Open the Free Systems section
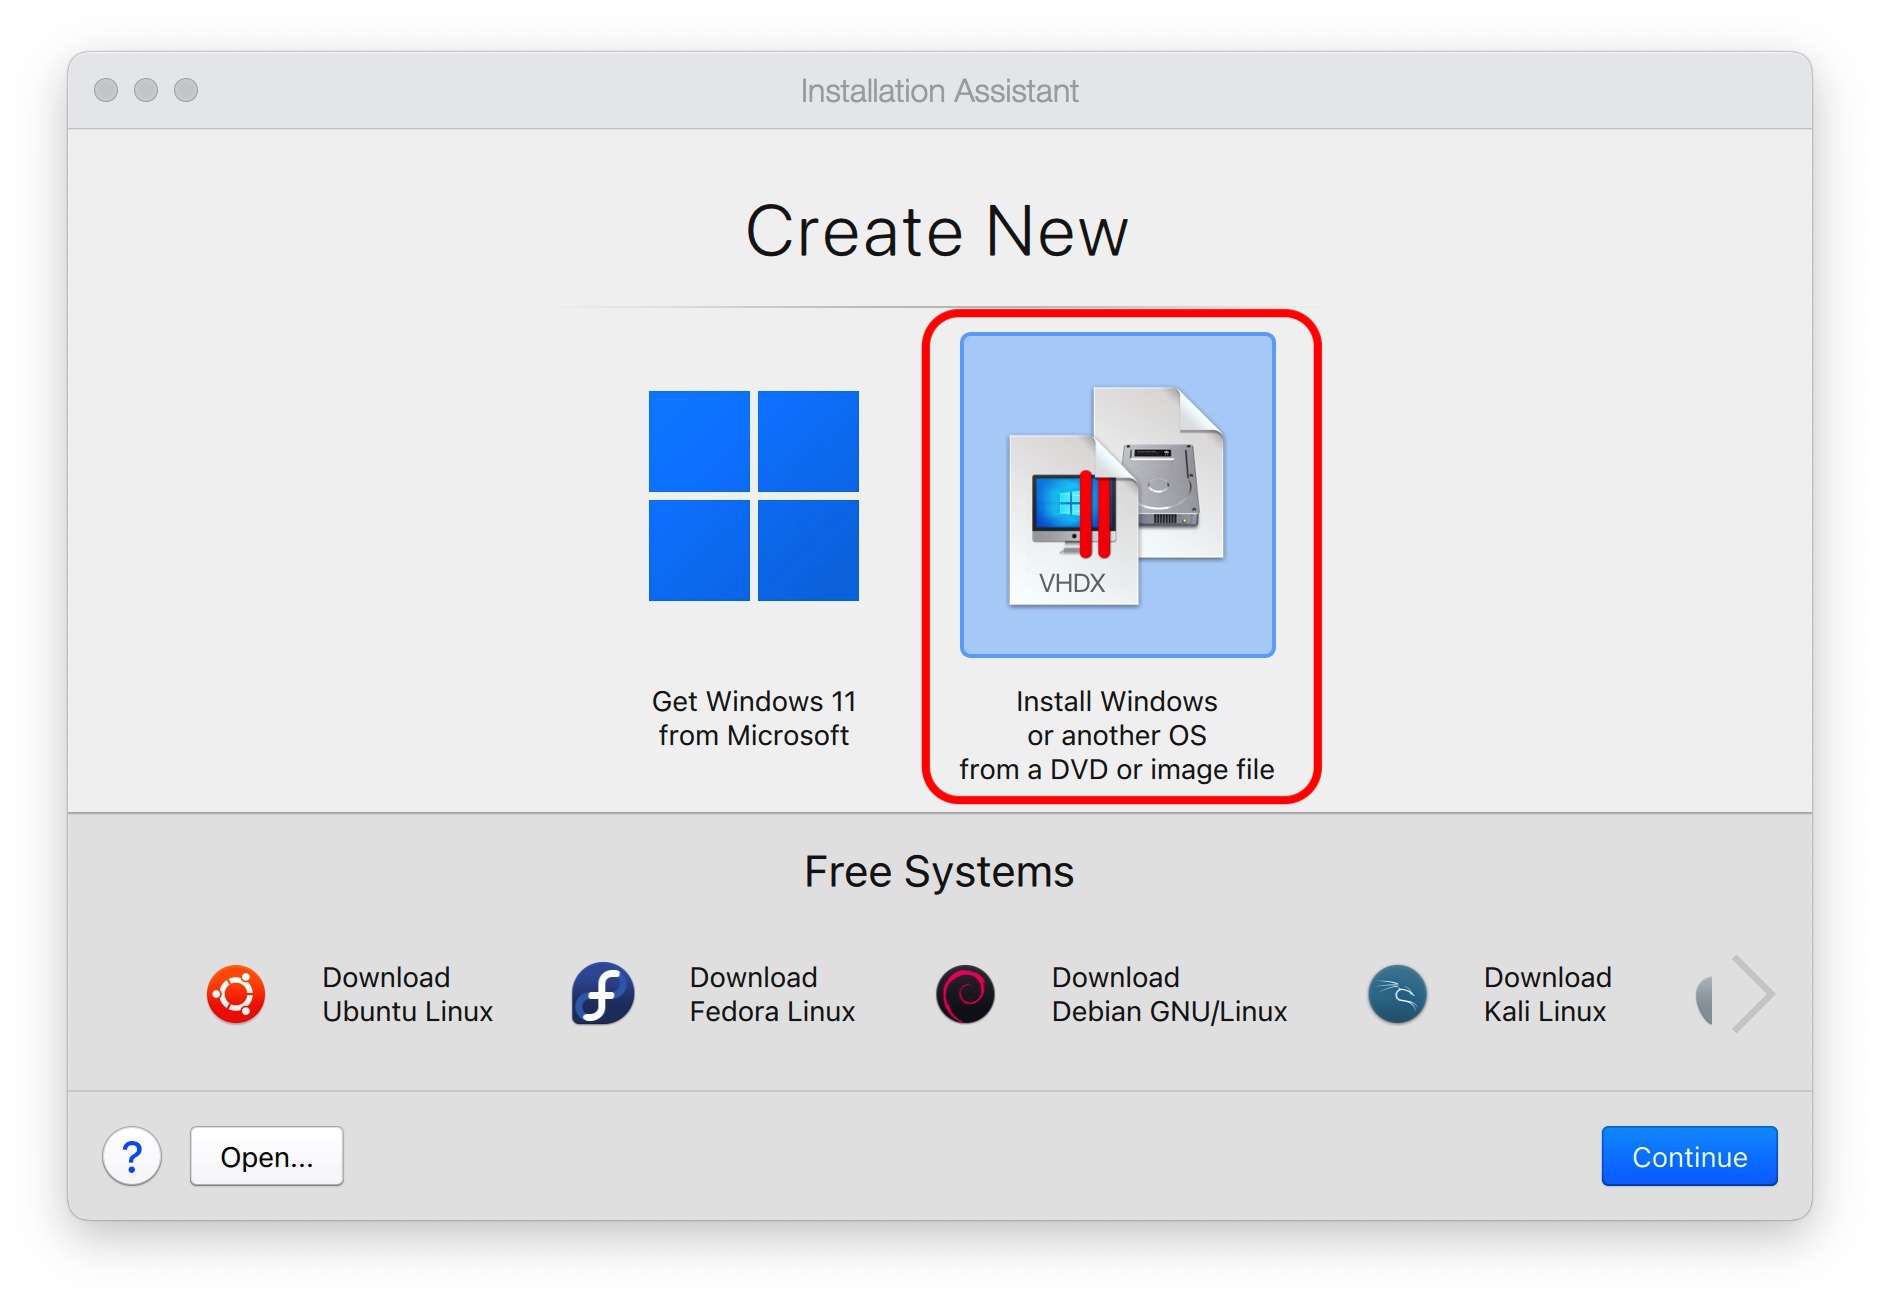This screenshot has height=1304, width=1880. coord(940,871)
